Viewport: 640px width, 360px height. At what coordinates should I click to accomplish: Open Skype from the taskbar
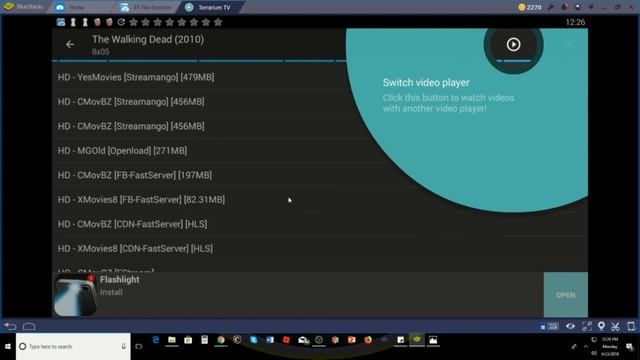[253, 340]
